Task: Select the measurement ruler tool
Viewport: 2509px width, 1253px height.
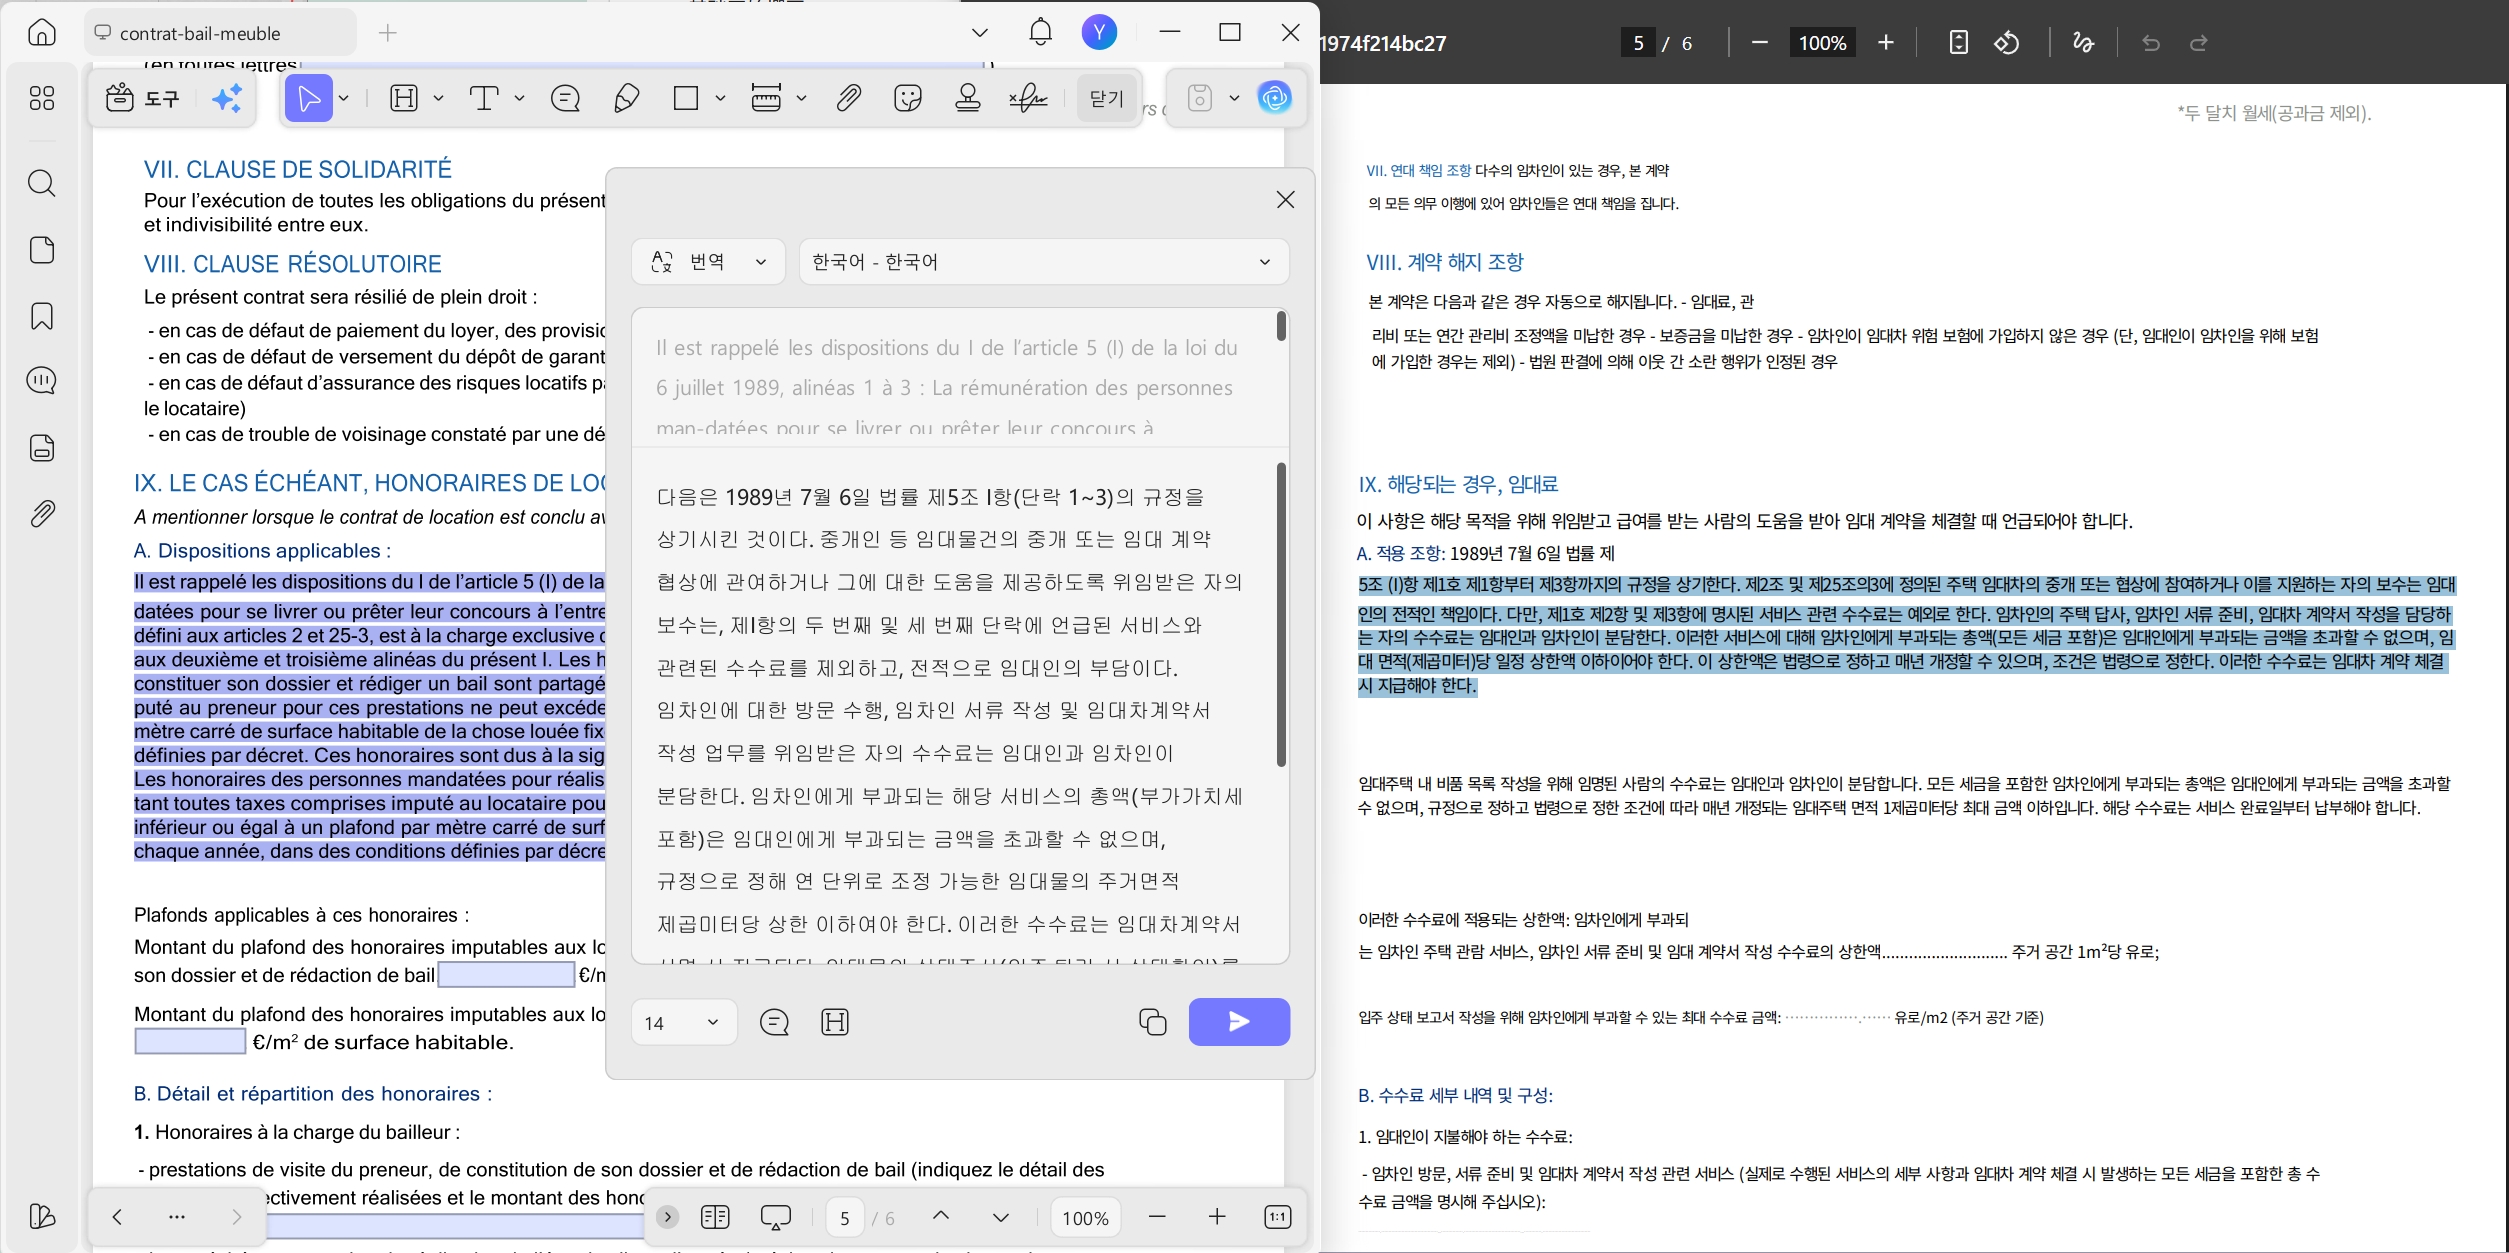Action: click(766, 98)
